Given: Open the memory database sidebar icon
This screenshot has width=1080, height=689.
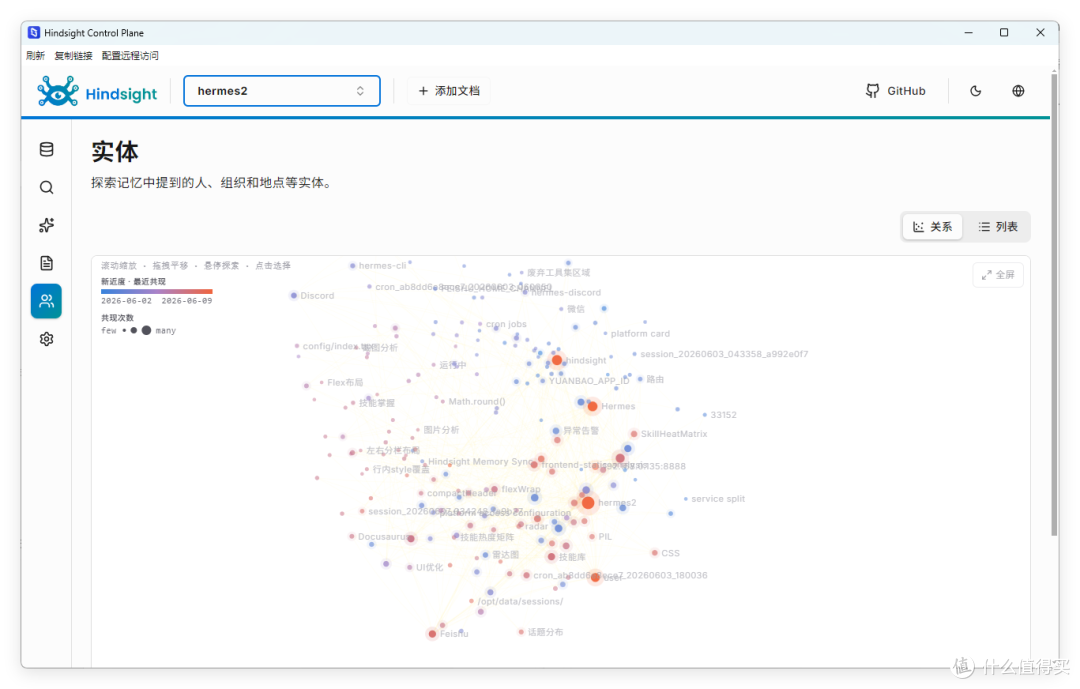Looking at the screenshot, I should (x=46, y=149).
